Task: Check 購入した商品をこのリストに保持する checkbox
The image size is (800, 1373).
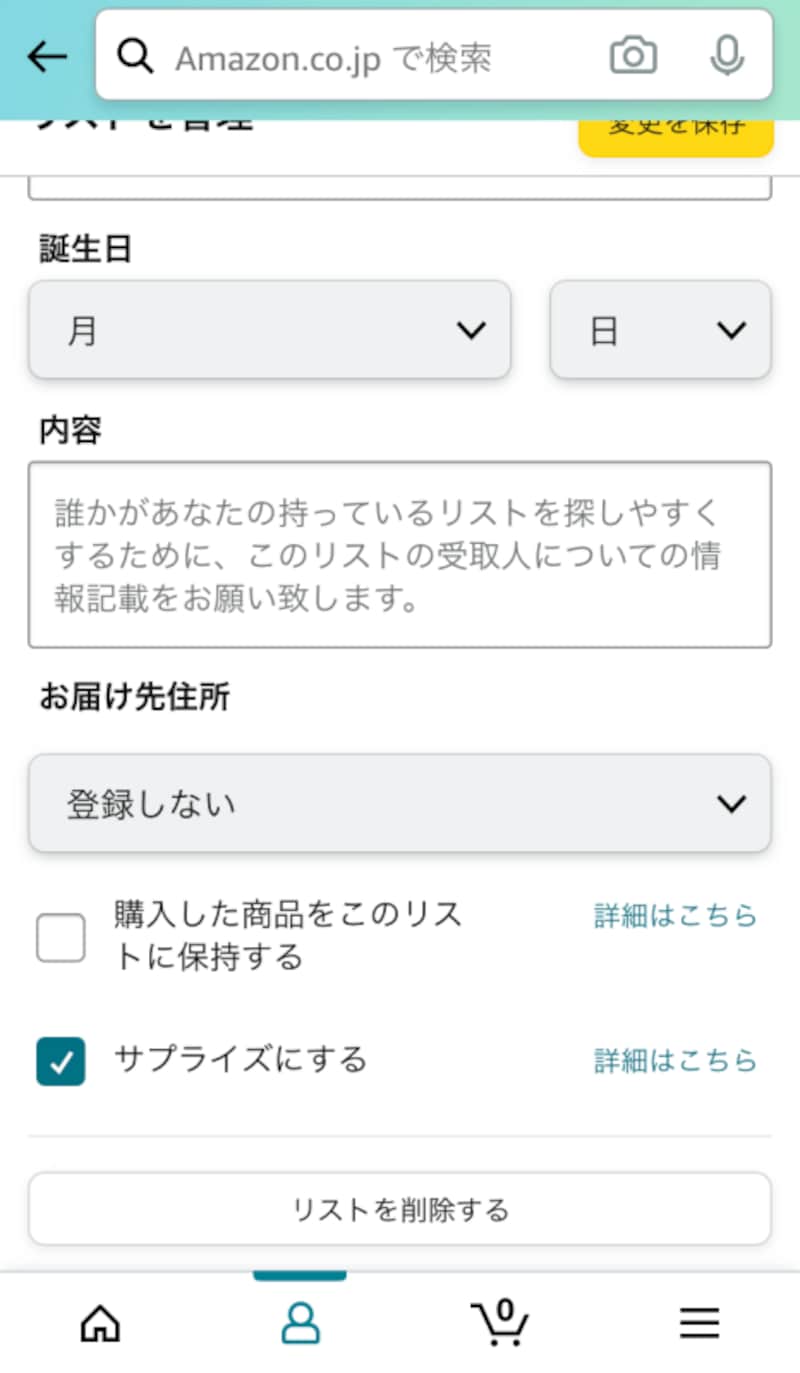Action: [x=61, y=937]
